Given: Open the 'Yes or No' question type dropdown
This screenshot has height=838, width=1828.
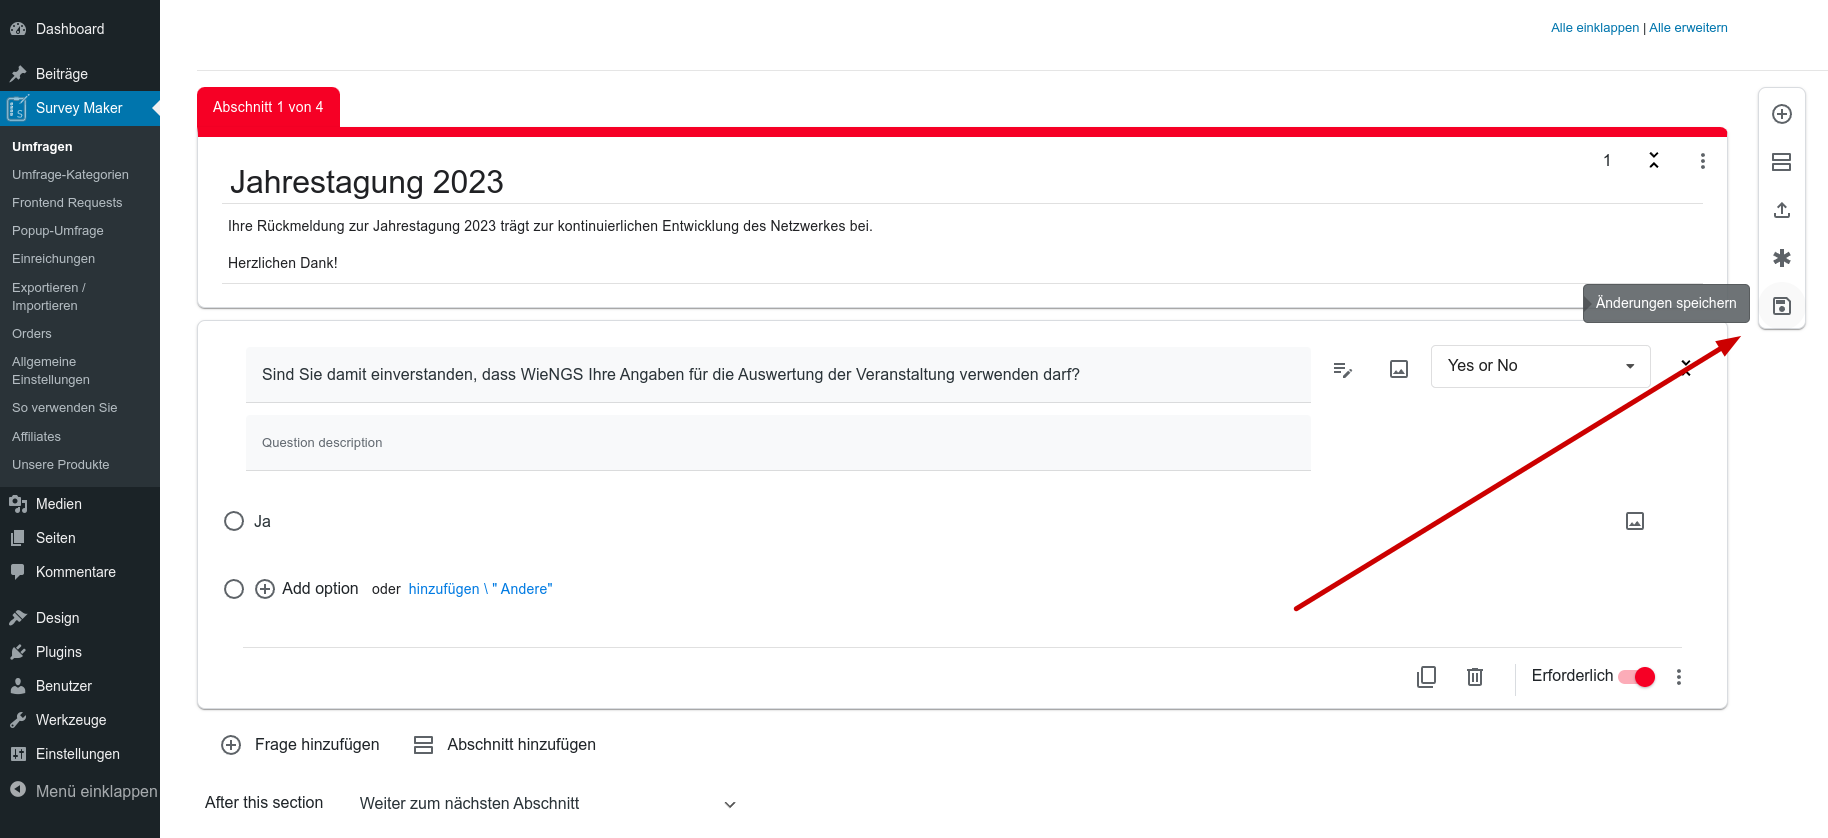Looking at the screenshot, I should (1540, 366).
